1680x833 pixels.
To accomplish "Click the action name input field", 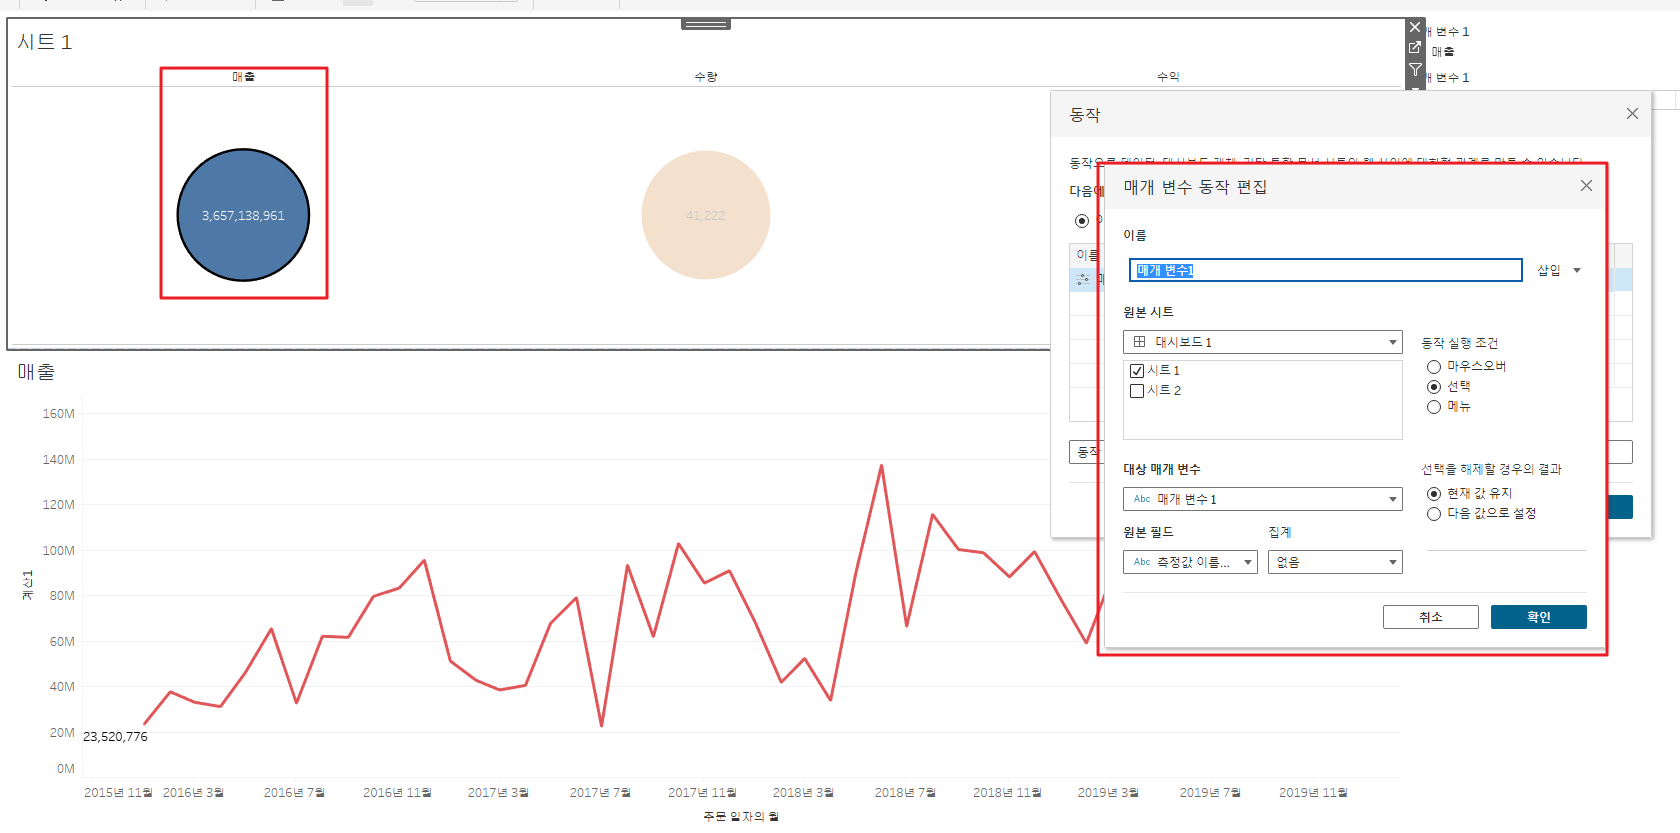I will coord(1326,270).
